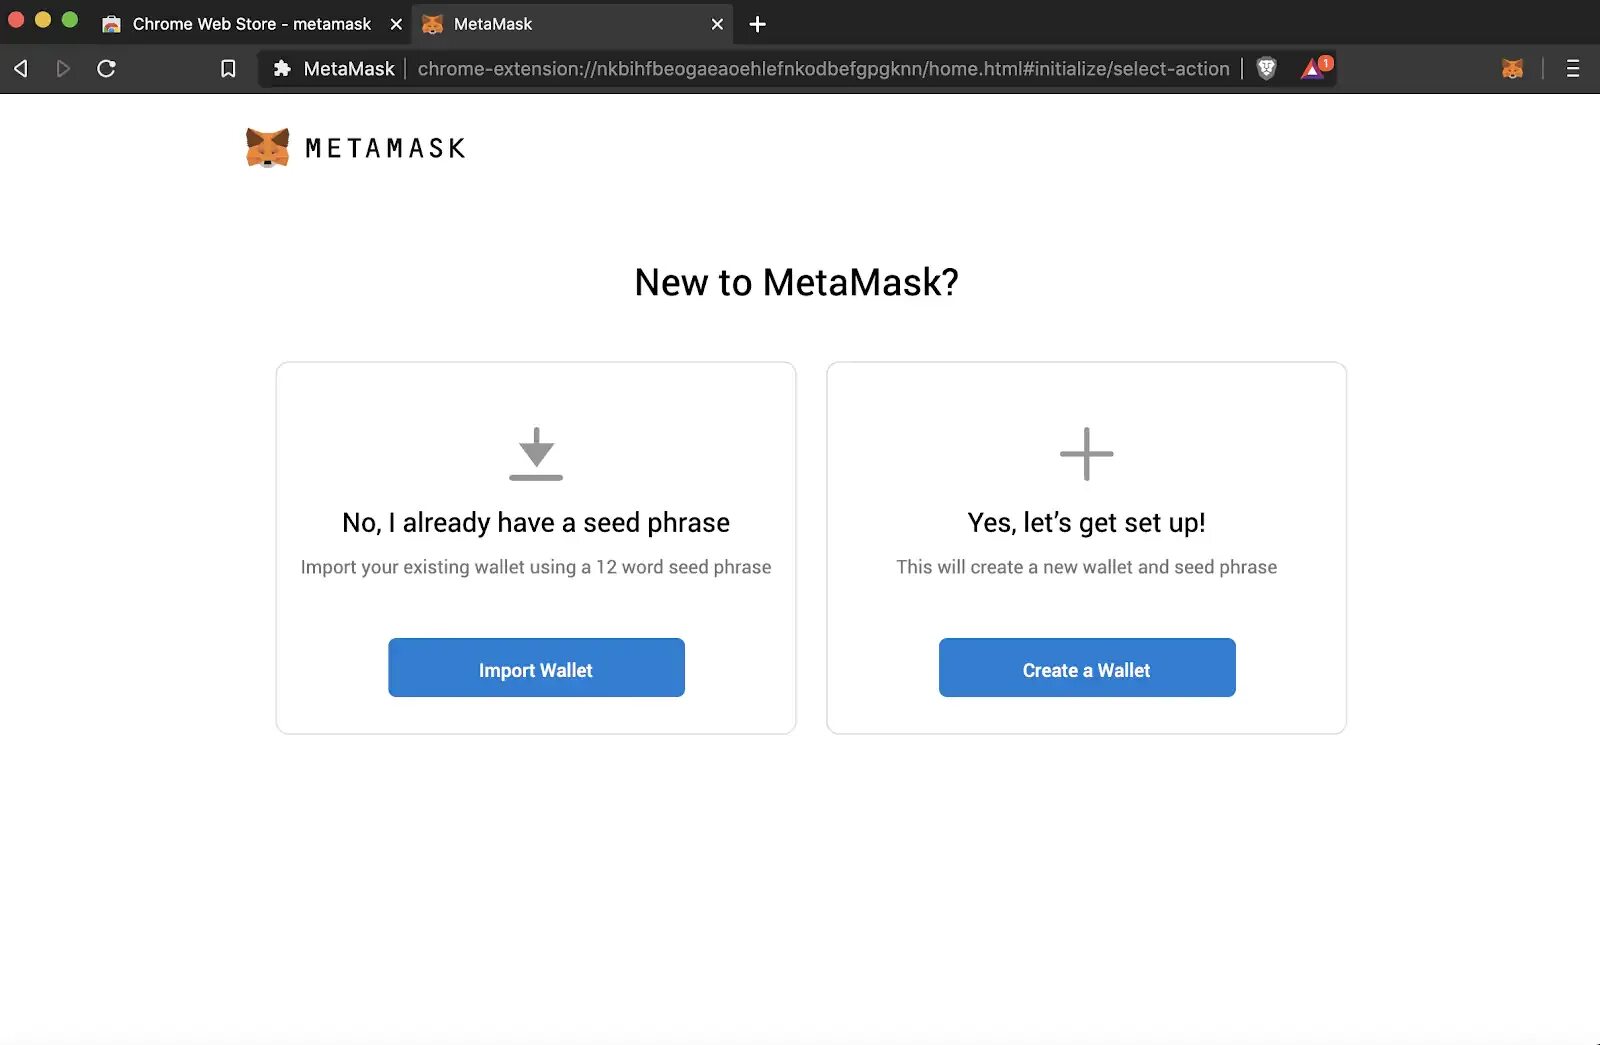Open the MetaMask extension fox icon in toolbar
This screenshot has width=1600, height=1045.
click(1512, 68)
